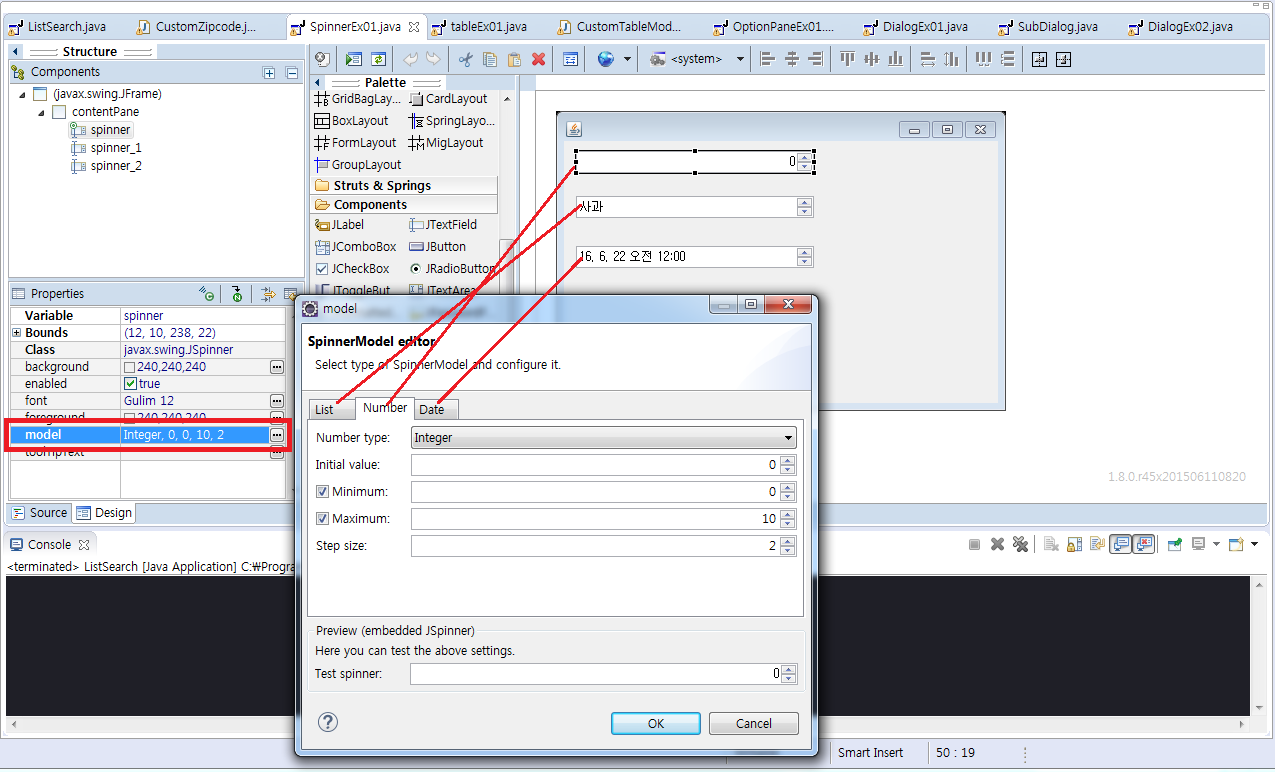Open the <system> look and feel dropdown
This screenshot has height=772, width=1275.
point(739,59)
